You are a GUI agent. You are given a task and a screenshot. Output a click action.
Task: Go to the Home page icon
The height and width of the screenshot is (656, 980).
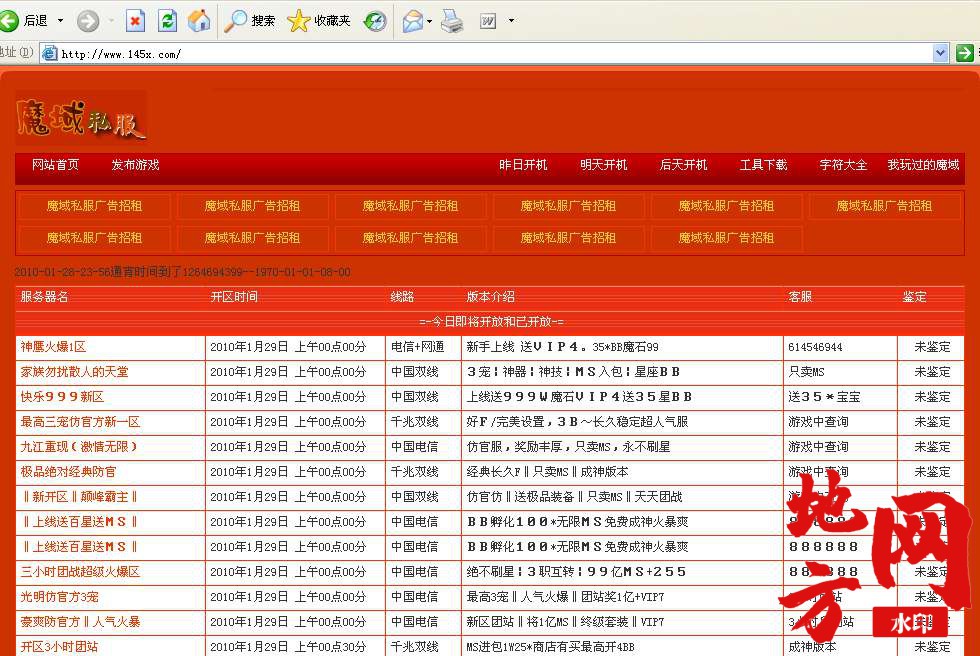(199, 21)
